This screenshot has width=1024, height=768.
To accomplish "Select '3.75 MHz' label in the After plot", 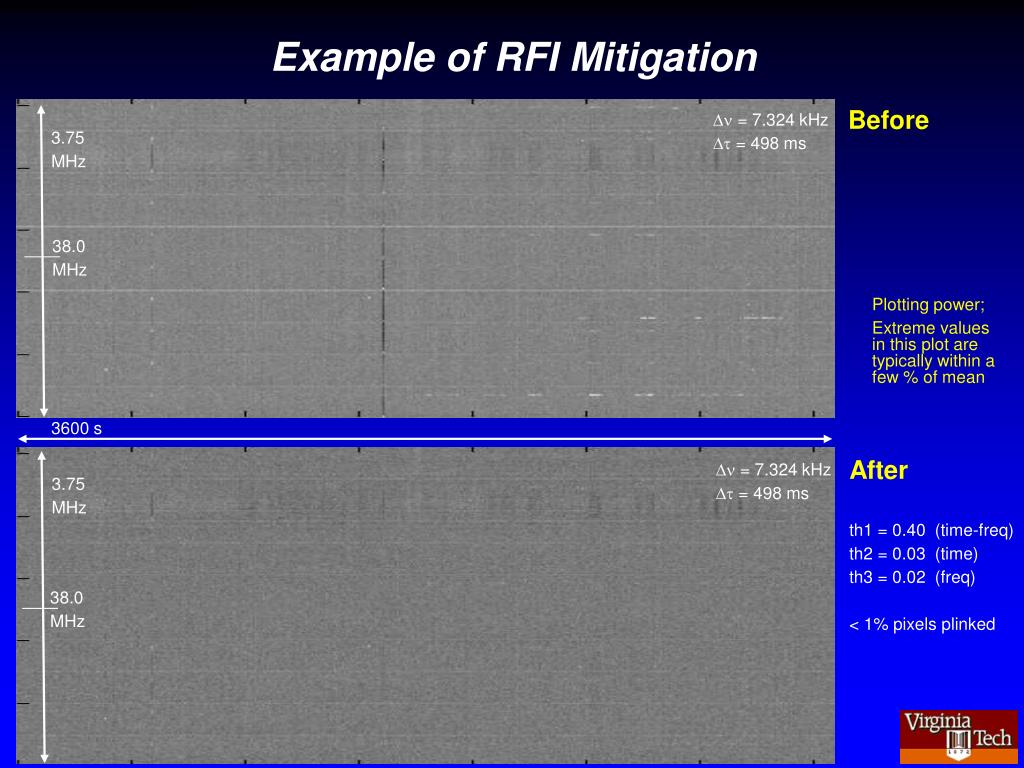I will click(69, 496).
